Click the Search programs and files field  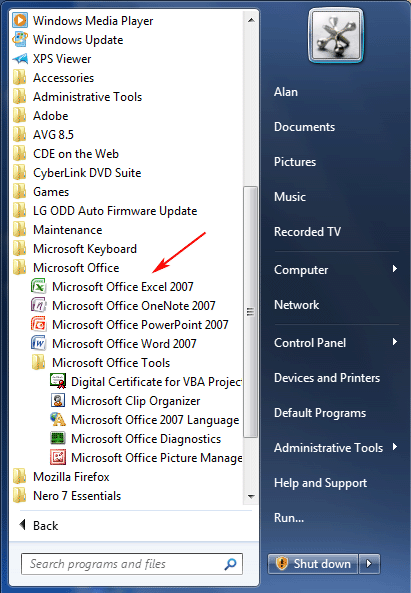[132, 564]
